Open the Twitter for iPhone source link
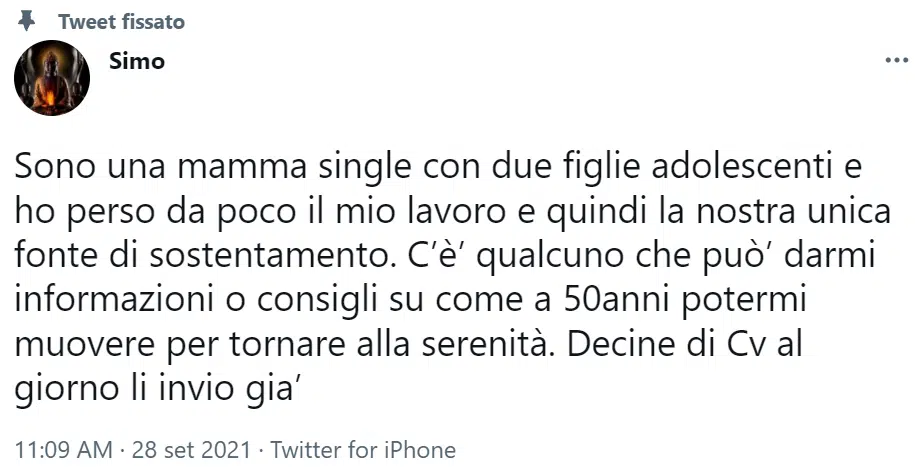The image size is (915, 467). point(363,450)
